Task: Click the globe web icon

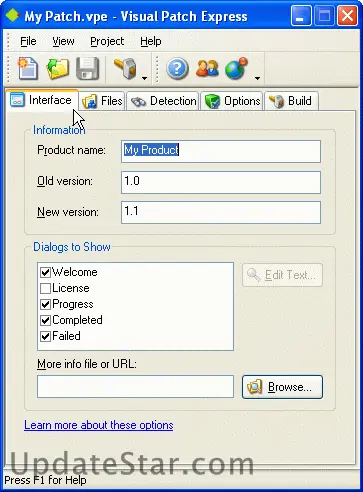Action: (x=236, y=69)
